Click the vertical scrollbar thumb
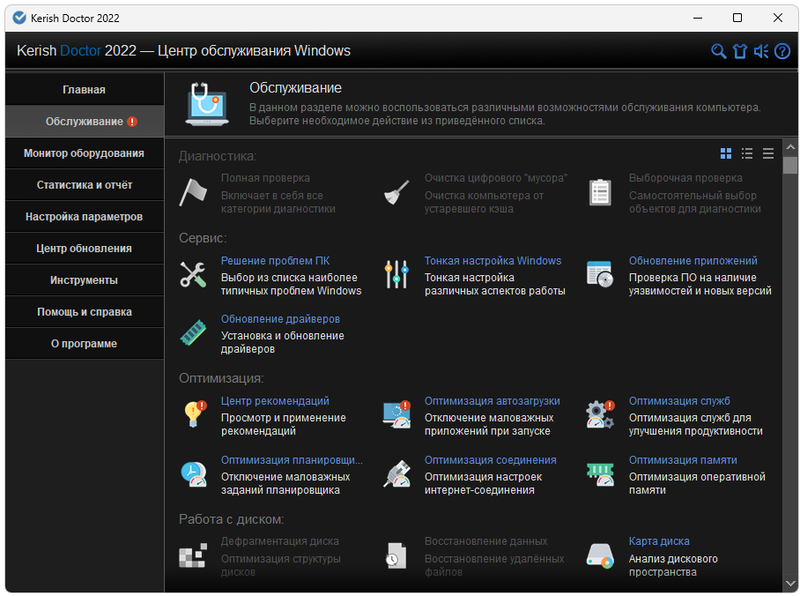This screenshot has width=800, height=596. 790,165
